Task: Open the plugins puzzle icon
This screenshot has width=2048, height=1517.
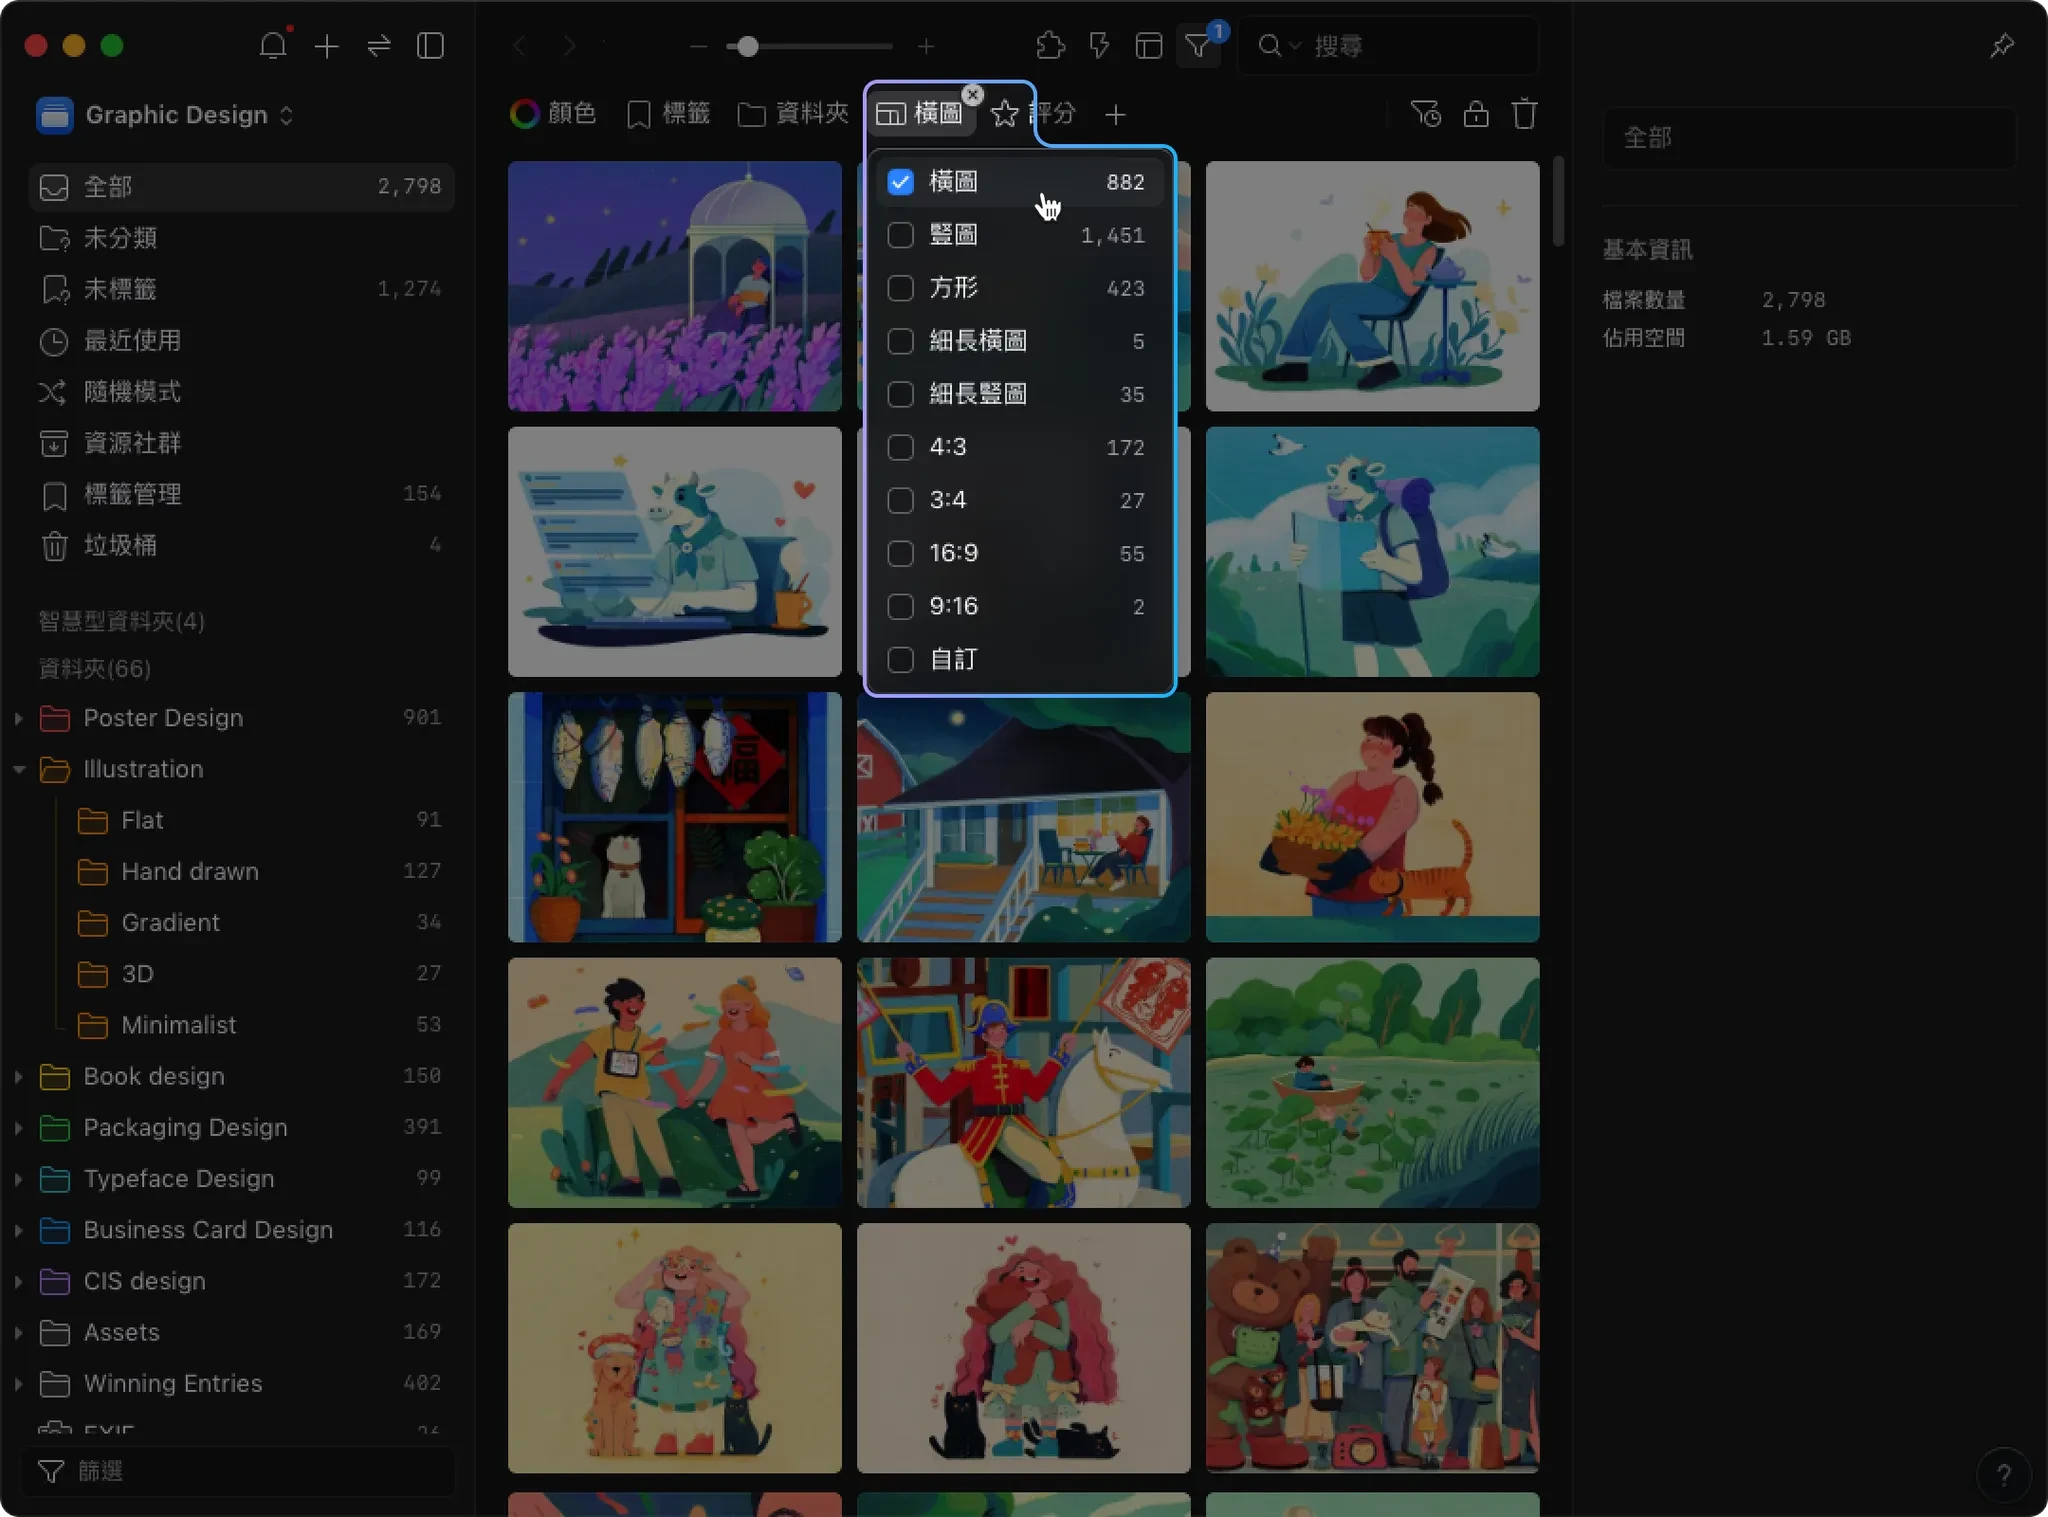Action: pos(1050,46)
